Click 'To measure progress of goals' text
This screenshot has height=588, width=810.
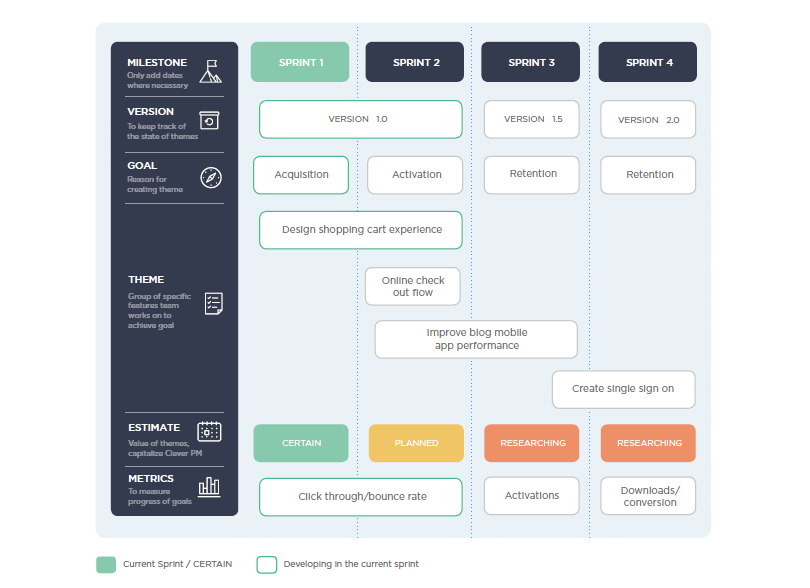(x=160, y=497)
